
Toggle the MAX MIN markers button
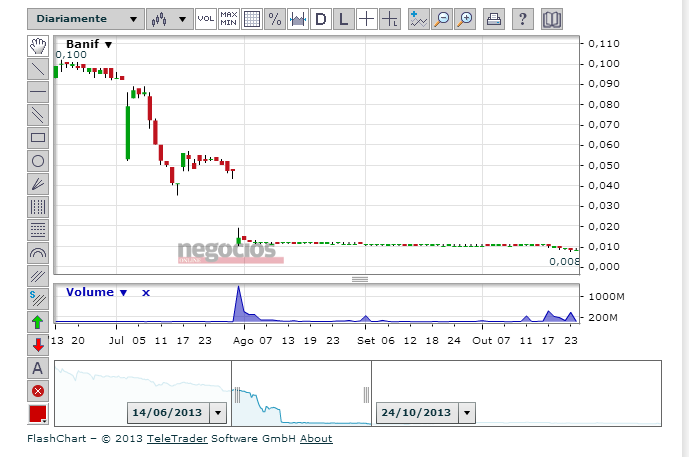pyautogui.click(x=229, y=19)
